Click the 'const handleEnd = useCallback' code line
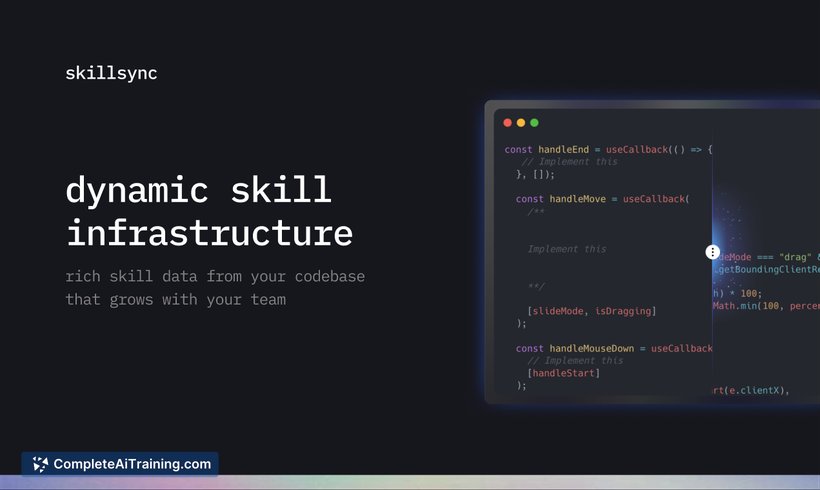 (608, 150)
